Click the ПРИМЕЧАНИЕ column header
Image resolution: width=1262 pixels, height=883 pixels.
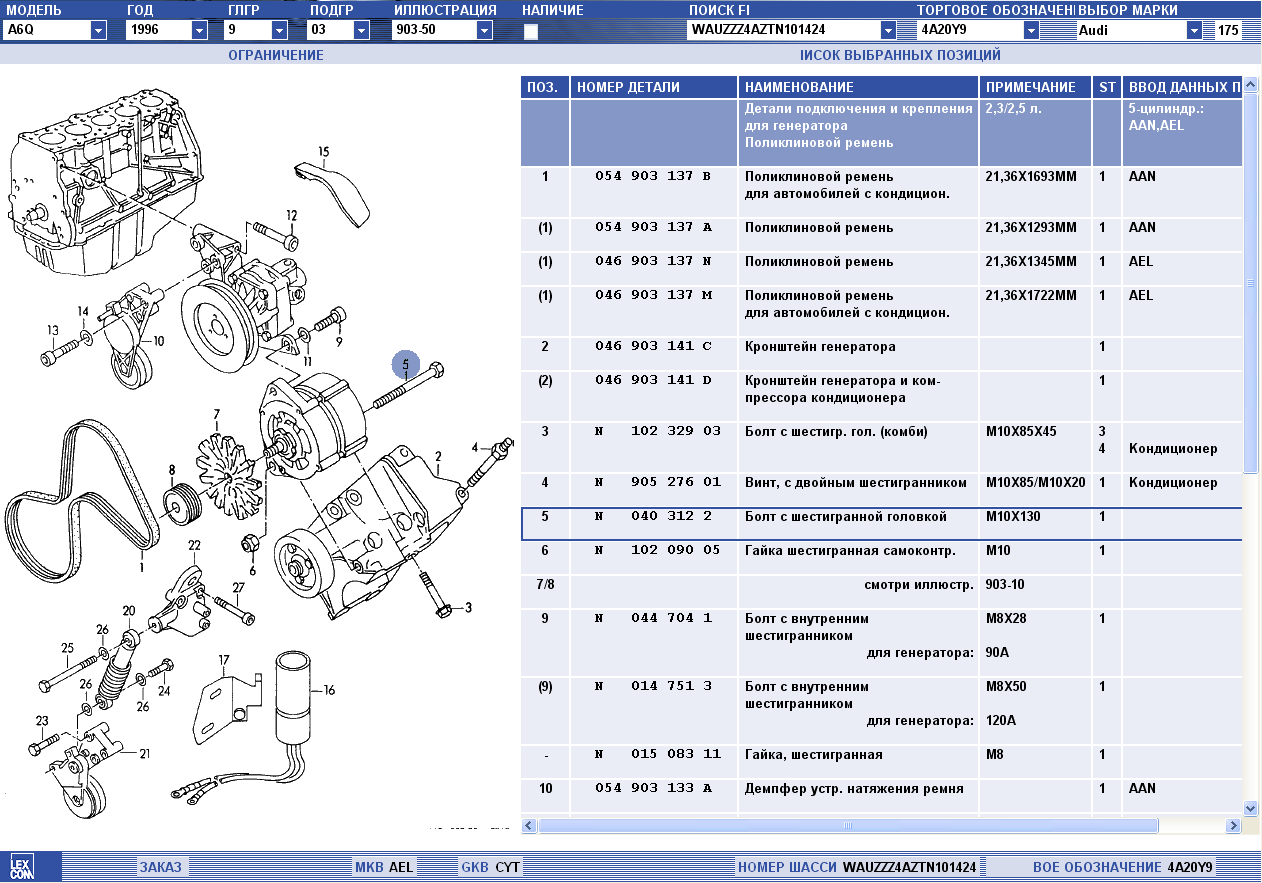pos(1035,87)
